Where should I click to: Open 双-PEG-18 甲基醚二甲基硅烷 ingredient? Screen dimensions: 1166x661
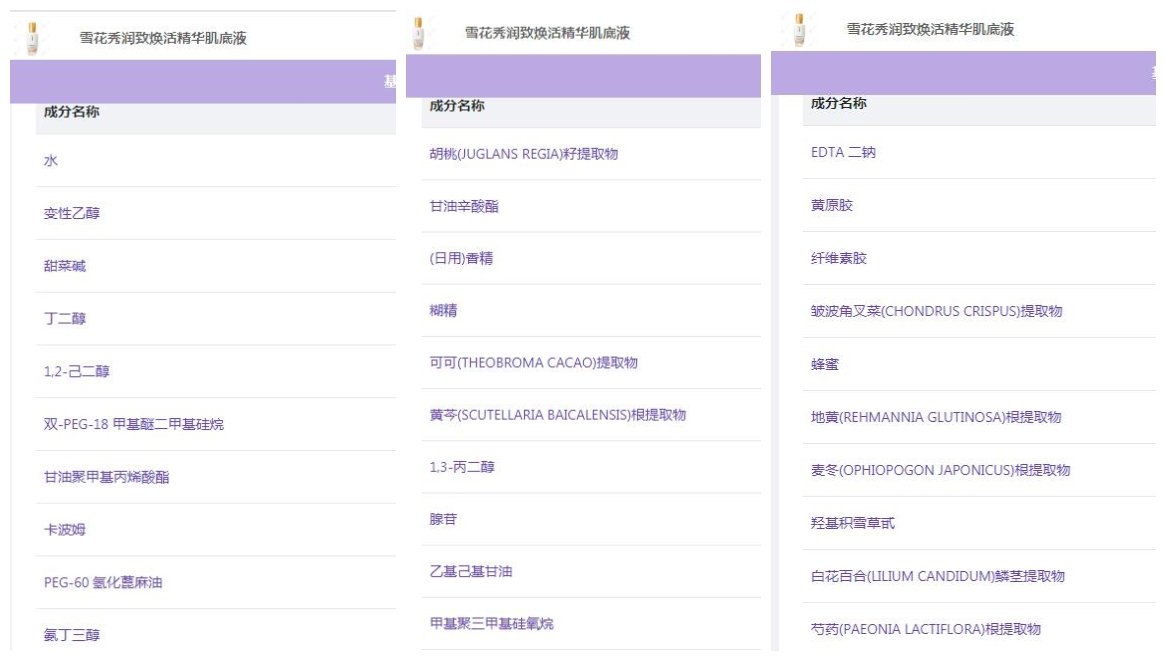point(134,425)
